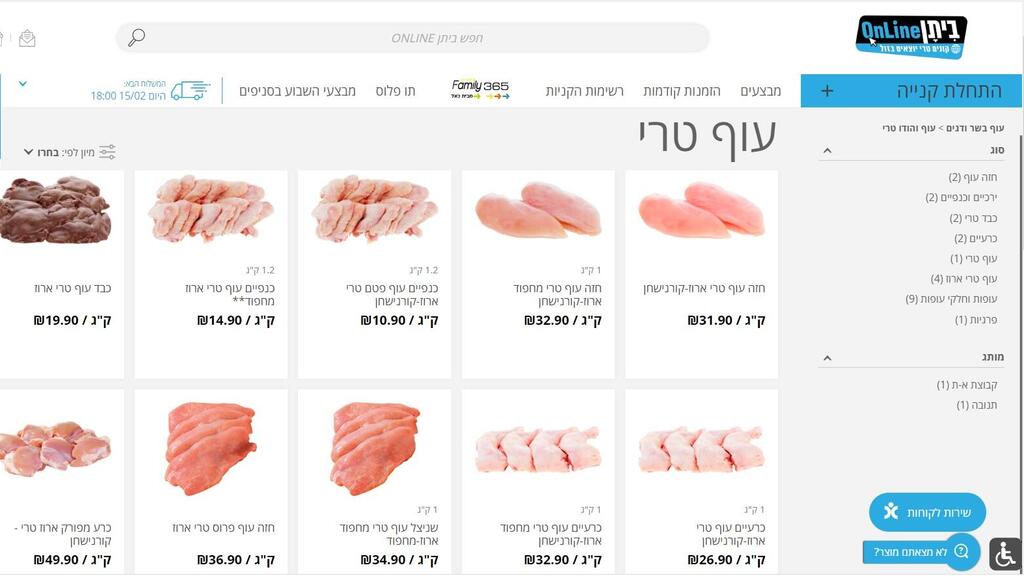Screen dimensions: 1024x576
Task: Open the מיון לפי sort dropdown
Action: pos(59,152)
